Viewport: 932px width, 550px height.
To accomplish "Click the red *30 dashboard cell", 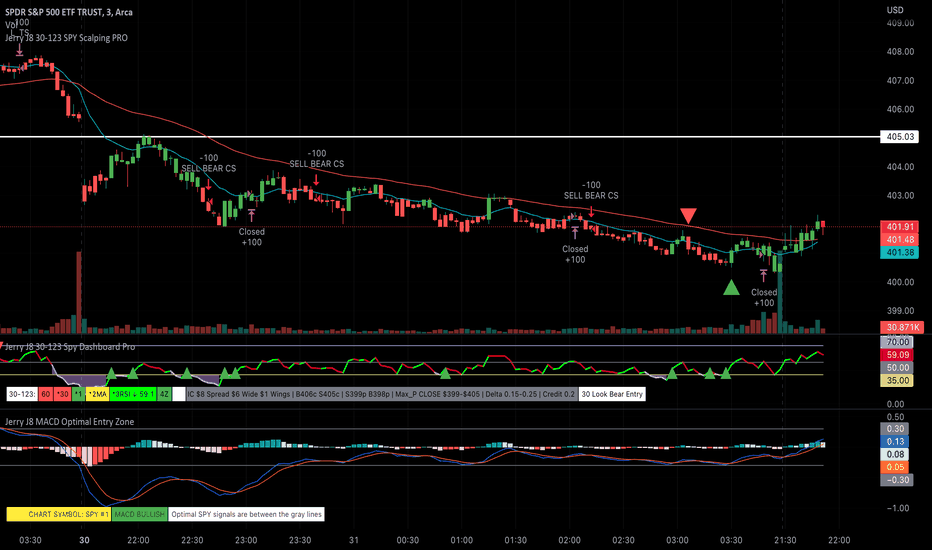I will click(62, 394).
